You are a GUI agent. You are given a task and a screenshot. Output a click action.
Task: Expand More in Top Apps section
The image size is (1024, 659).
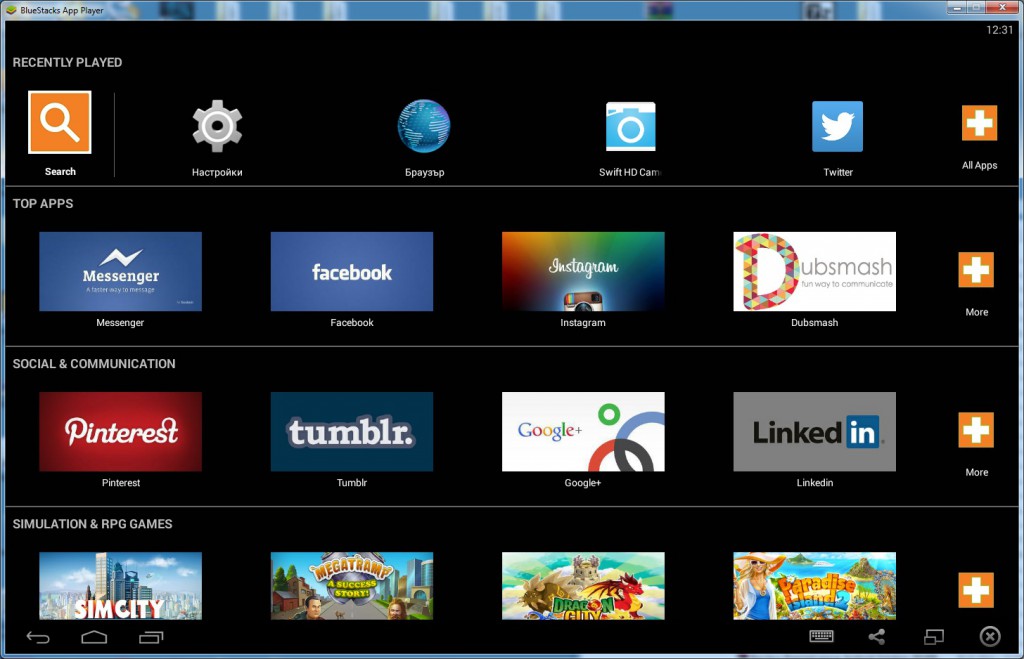coord(976,270)
